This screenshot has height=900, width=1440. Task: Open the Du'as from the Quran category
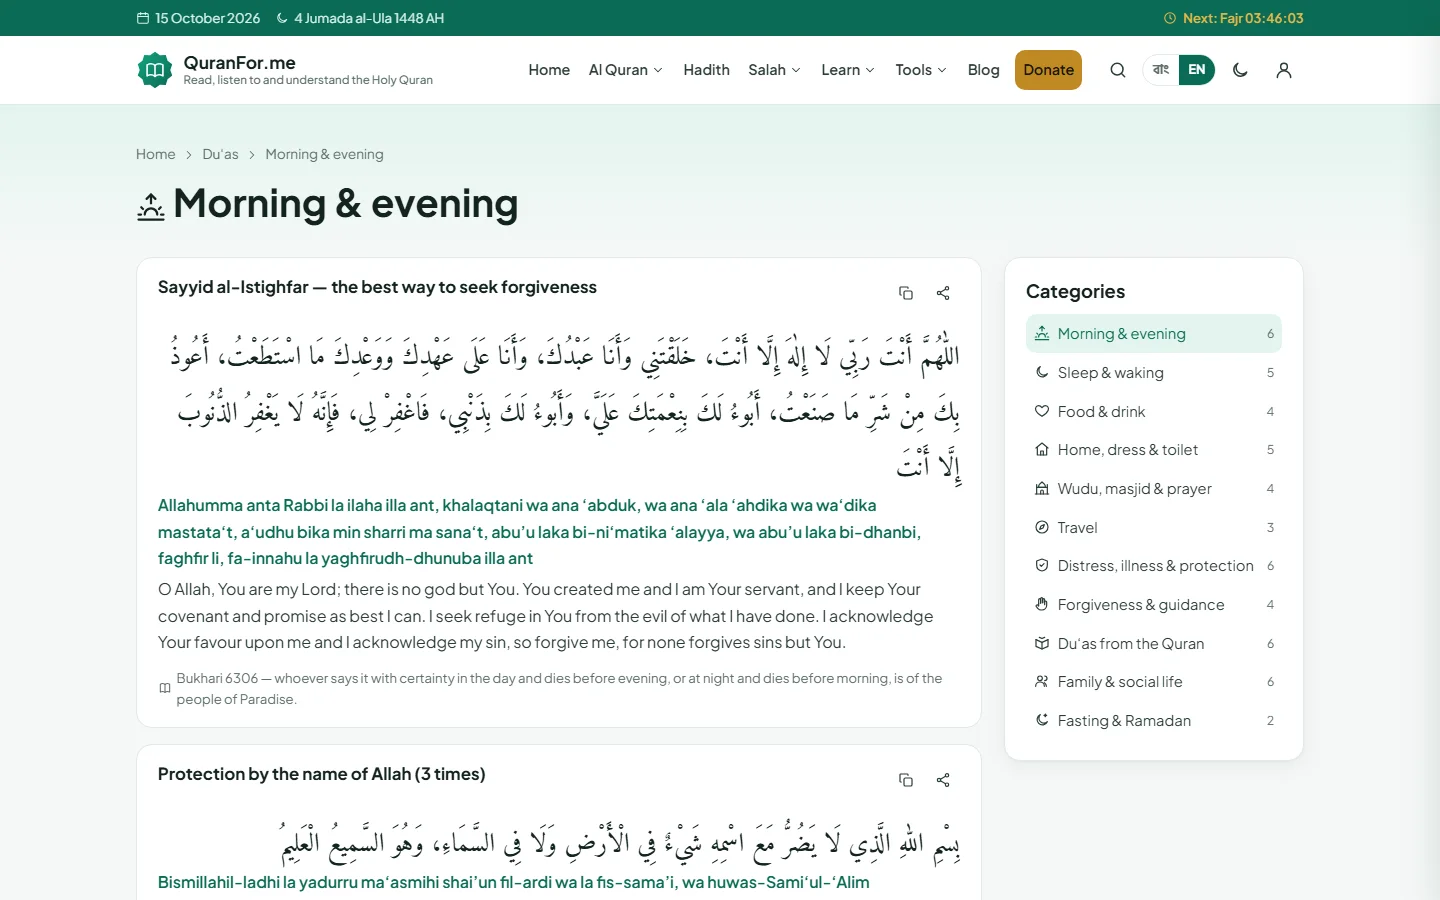point(1153,644)
